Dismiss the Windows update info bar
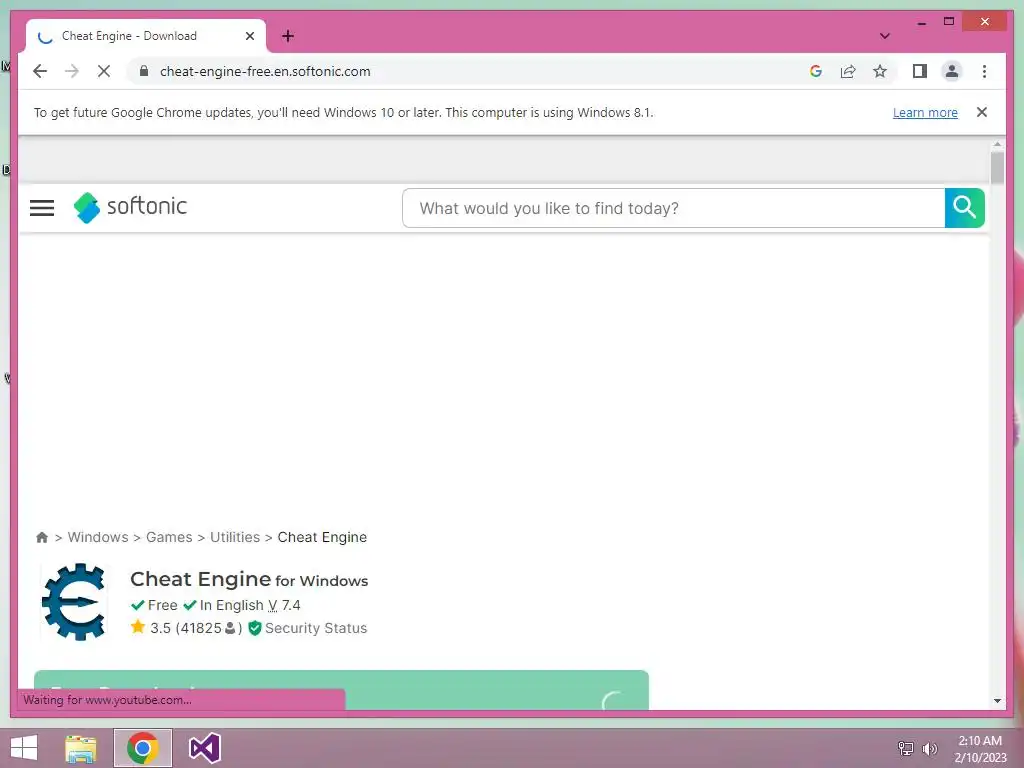The image size is (1024, 768). pos(982,112)
